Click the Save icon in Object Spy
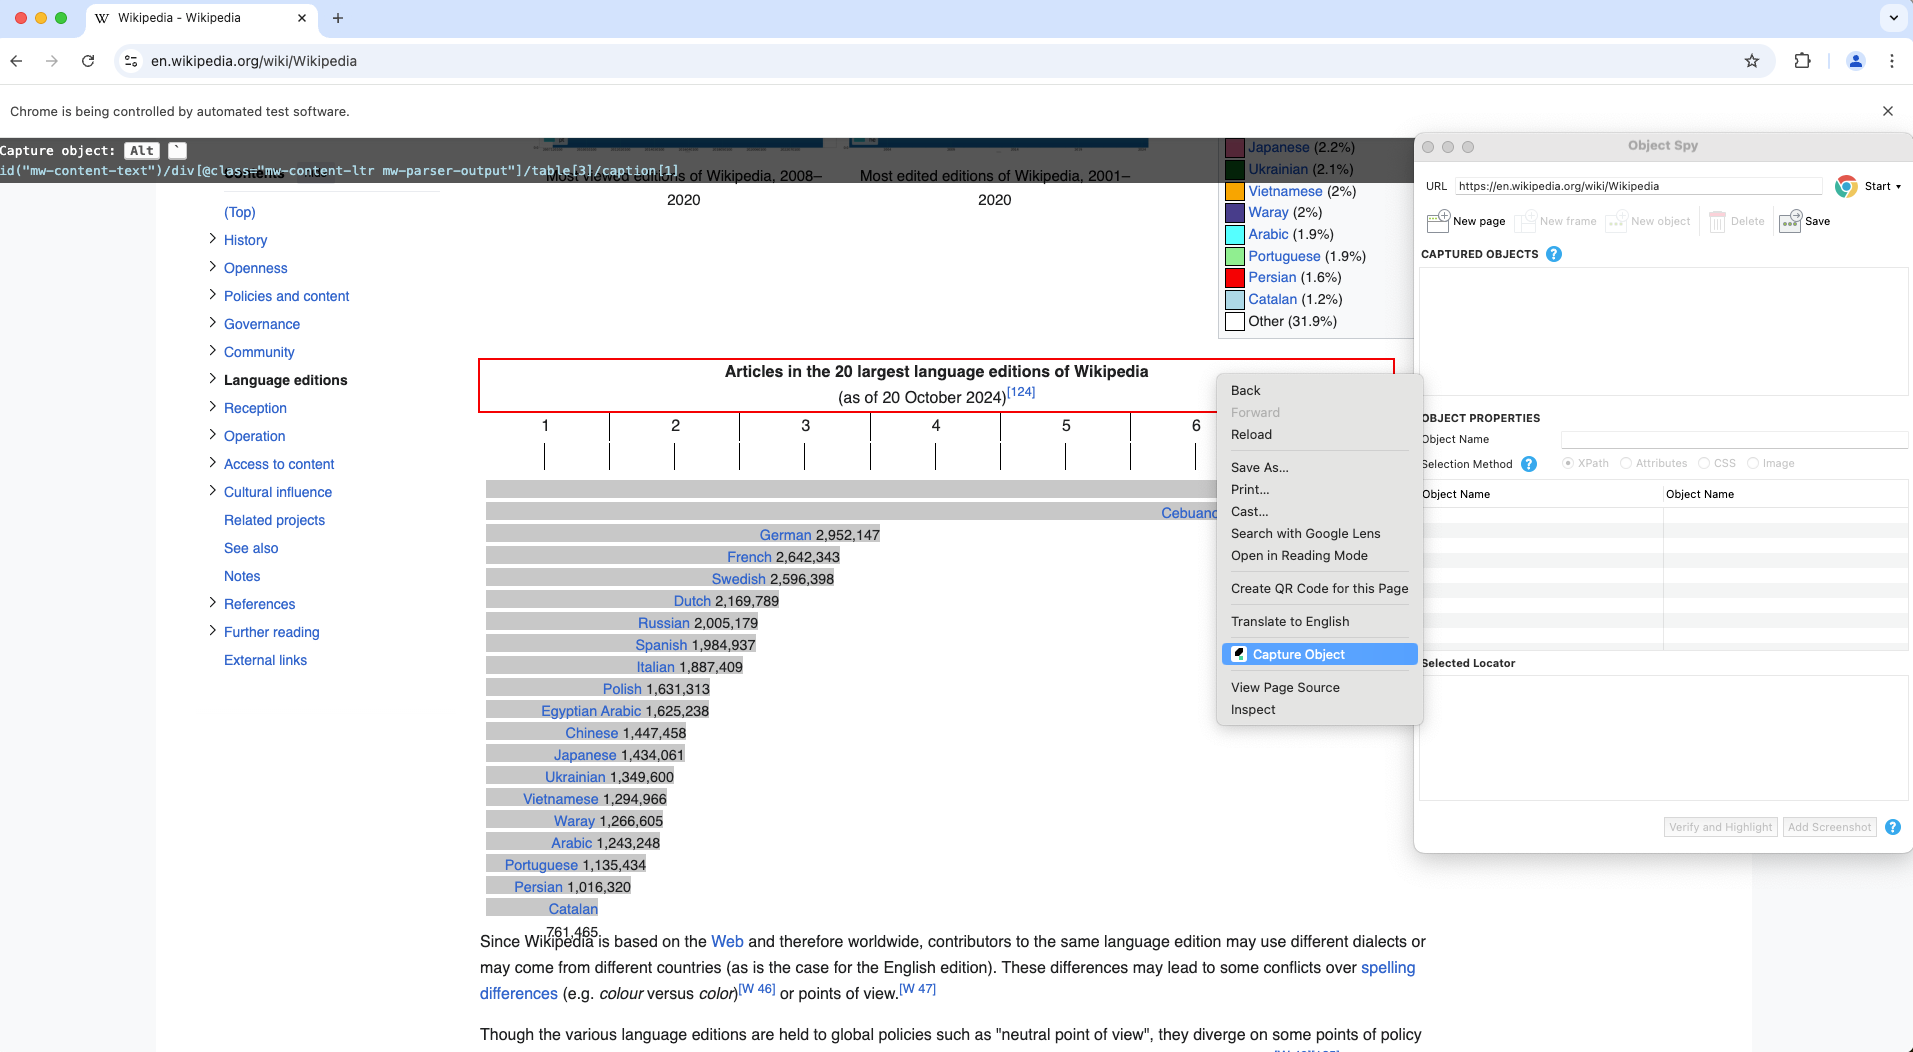Screen dimensions: 1913x1052 pos(1790,221)
